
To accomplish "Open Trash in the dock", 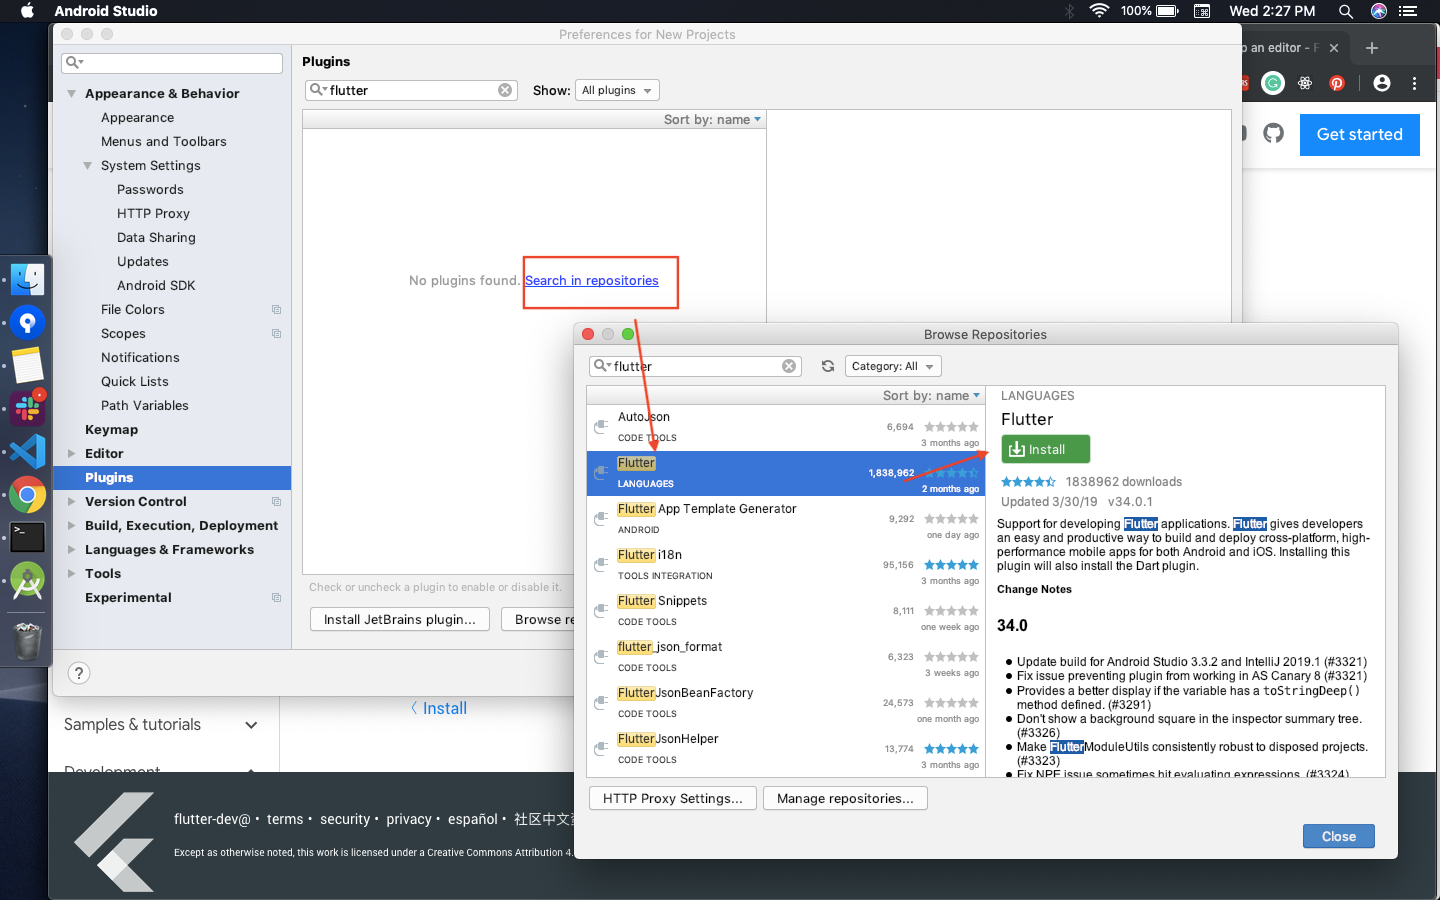I will click(x=27, y=640).
